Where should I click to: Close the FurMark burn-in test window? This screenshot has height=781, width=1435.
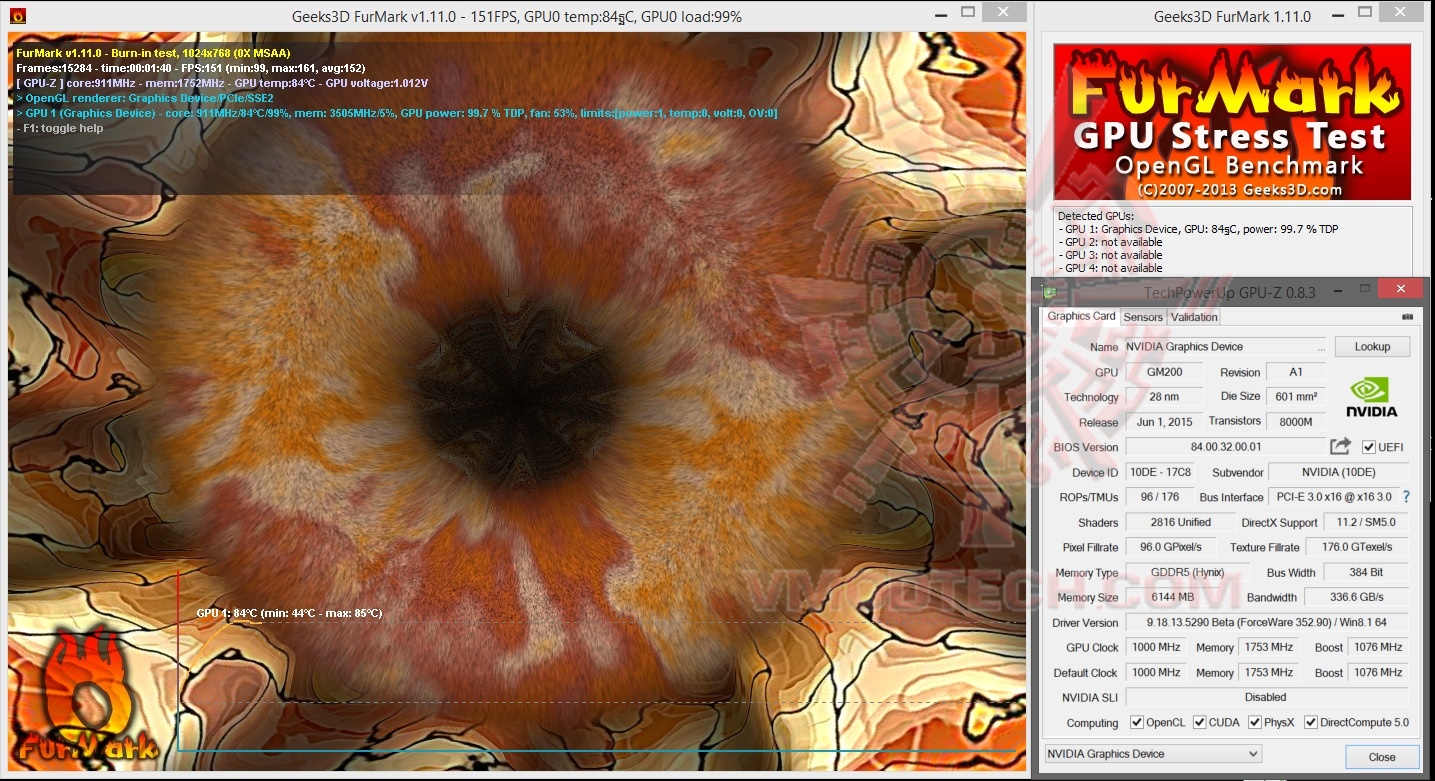coord(1003,13)
